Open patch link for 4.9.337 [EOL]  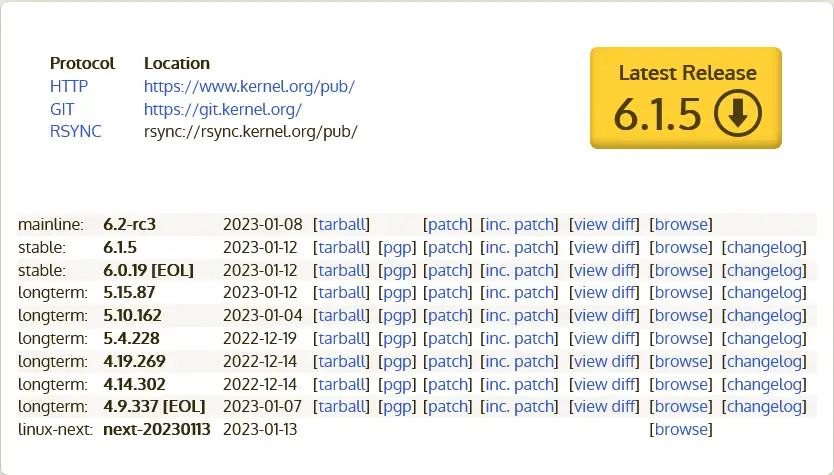click(447, 406)
